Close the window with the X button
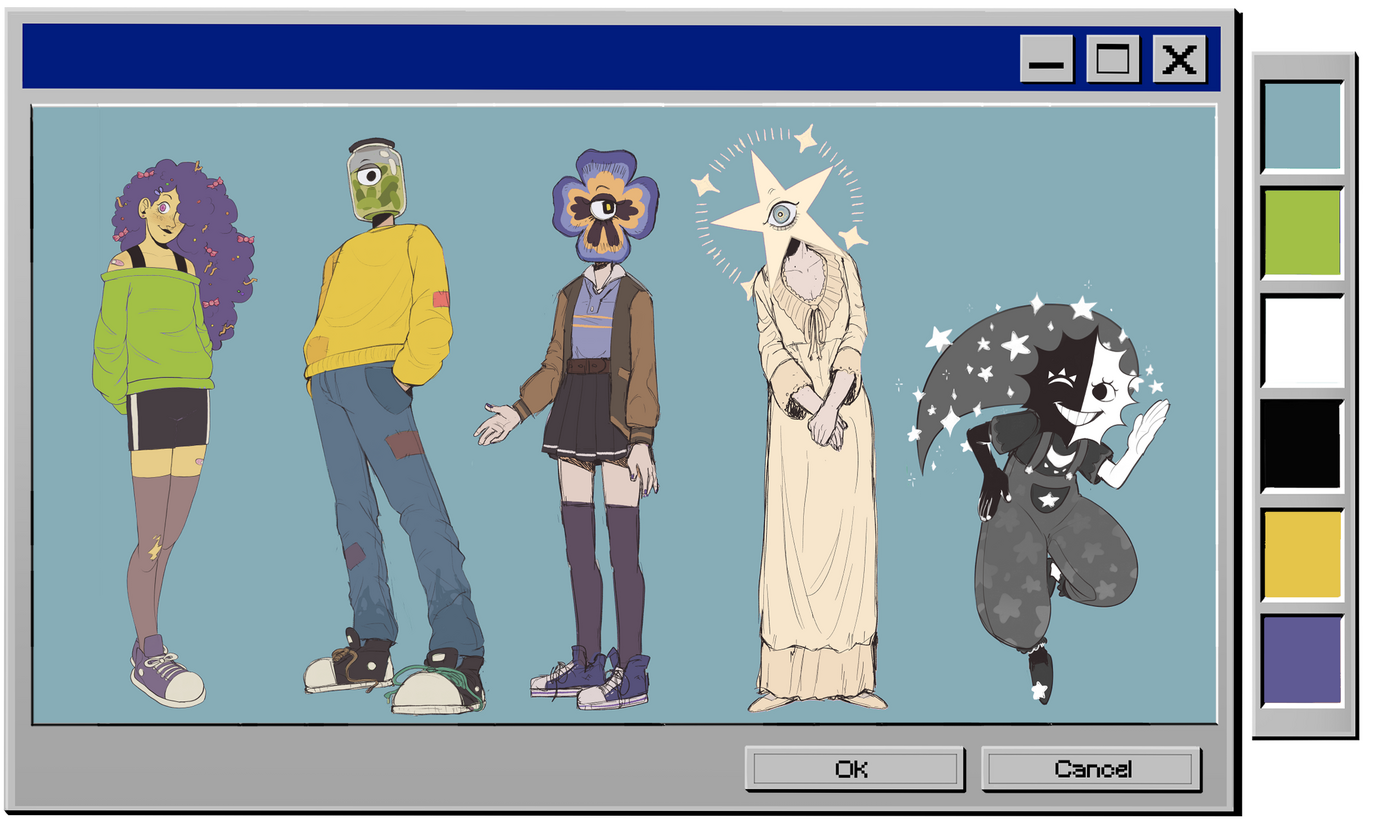 coord(1179,59)
